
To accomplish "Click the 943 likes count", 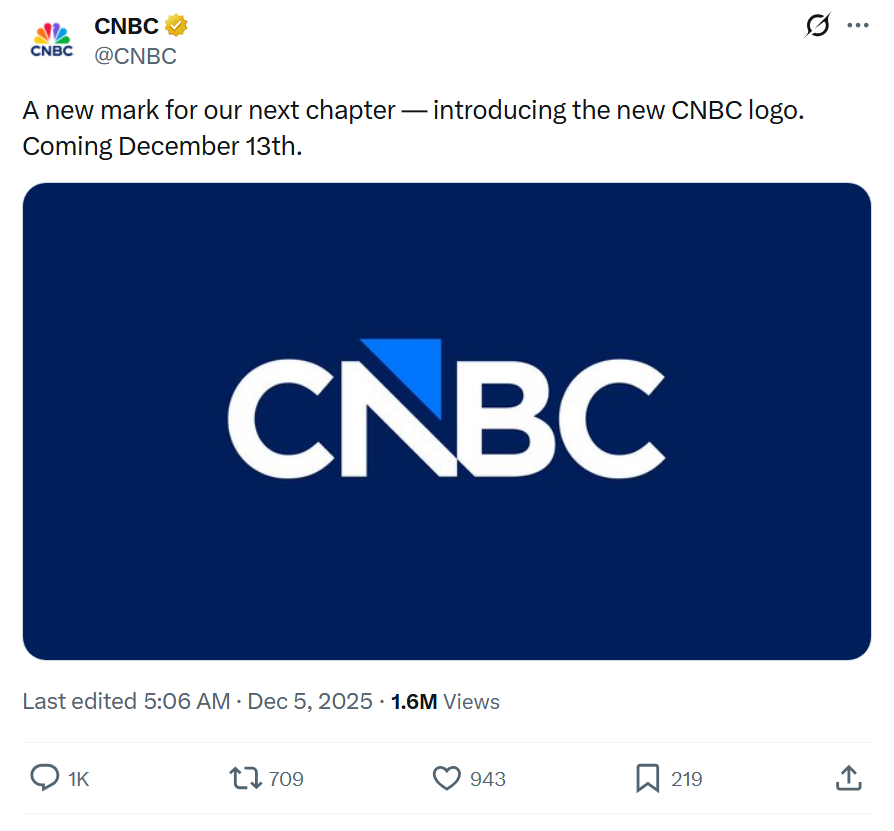I will (488, 779).
